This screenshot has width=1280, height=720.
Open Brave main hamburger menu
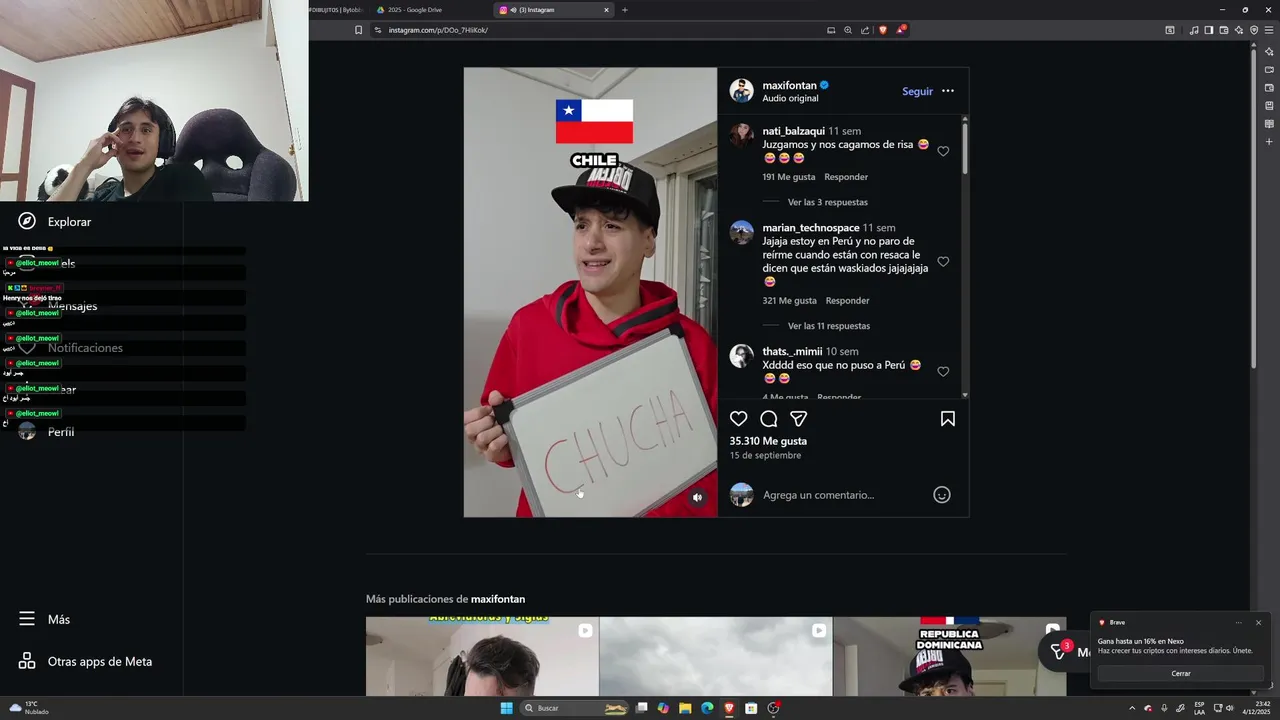tap(1269, 30)
